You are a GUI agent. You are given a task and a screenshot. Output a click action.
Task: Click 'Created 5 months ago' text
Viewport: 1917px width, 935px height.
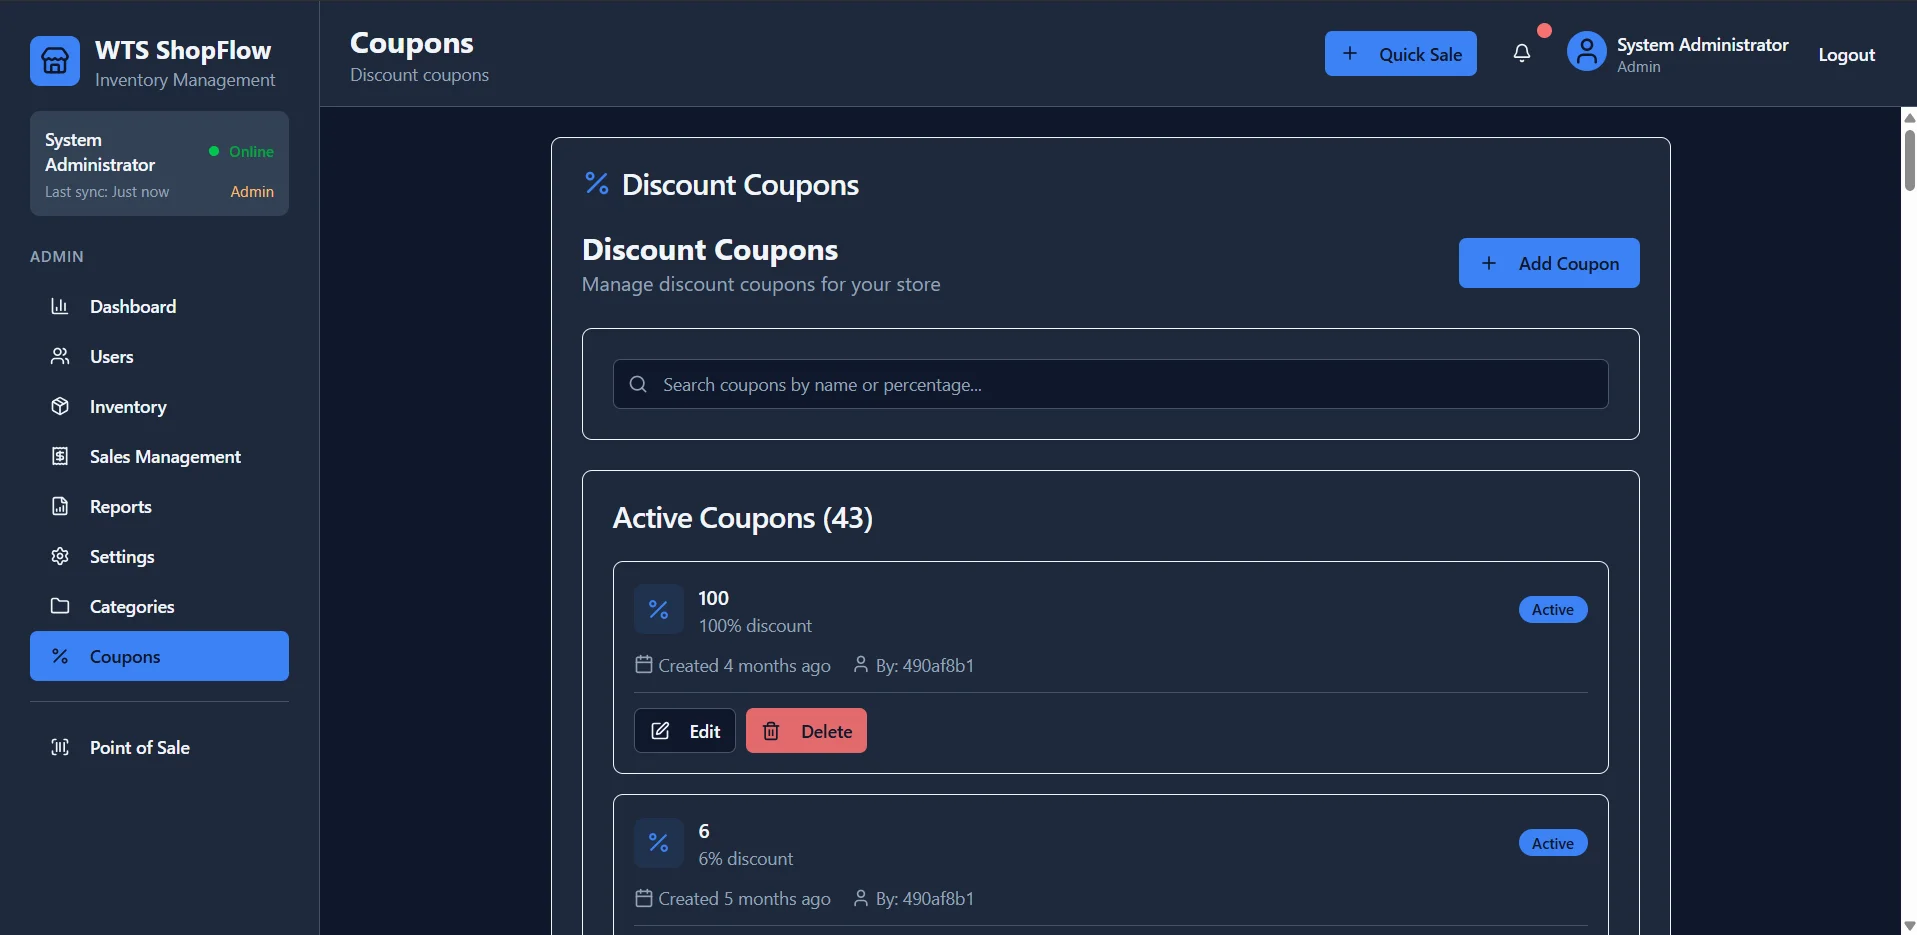coord(744,899)
